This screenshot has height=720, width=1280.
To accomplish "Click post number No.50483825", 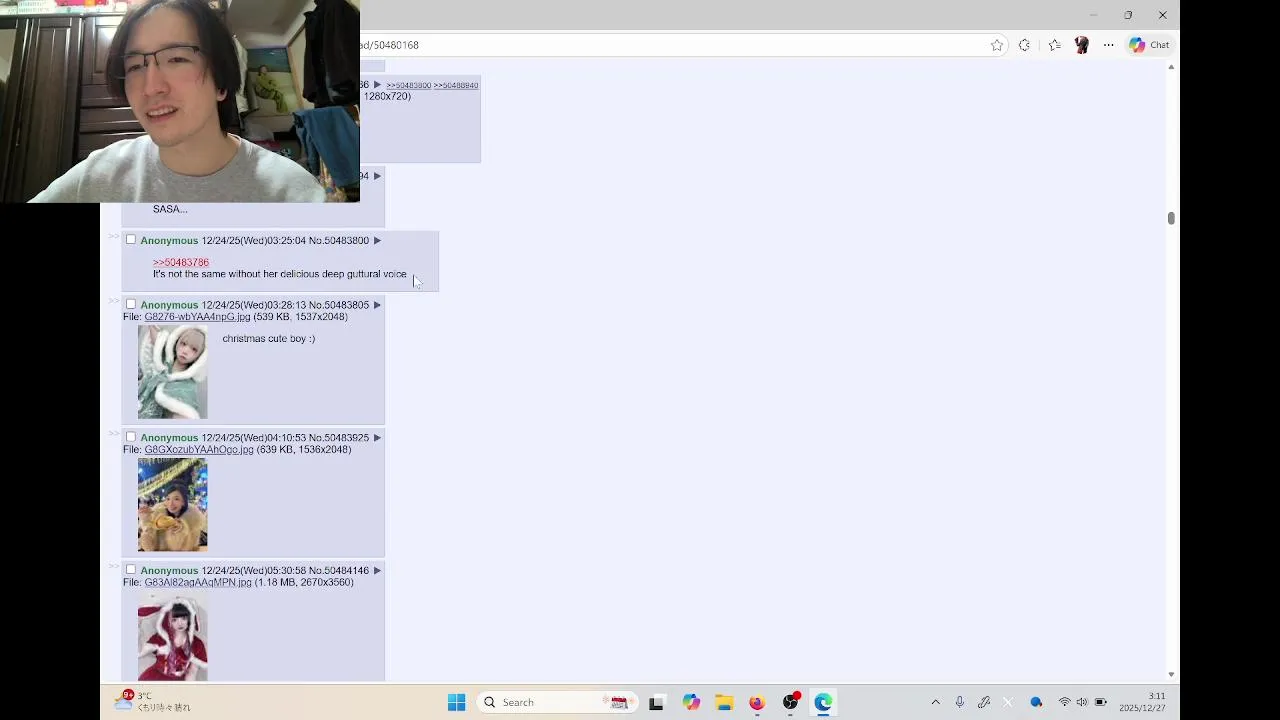I will click(339, 438).
